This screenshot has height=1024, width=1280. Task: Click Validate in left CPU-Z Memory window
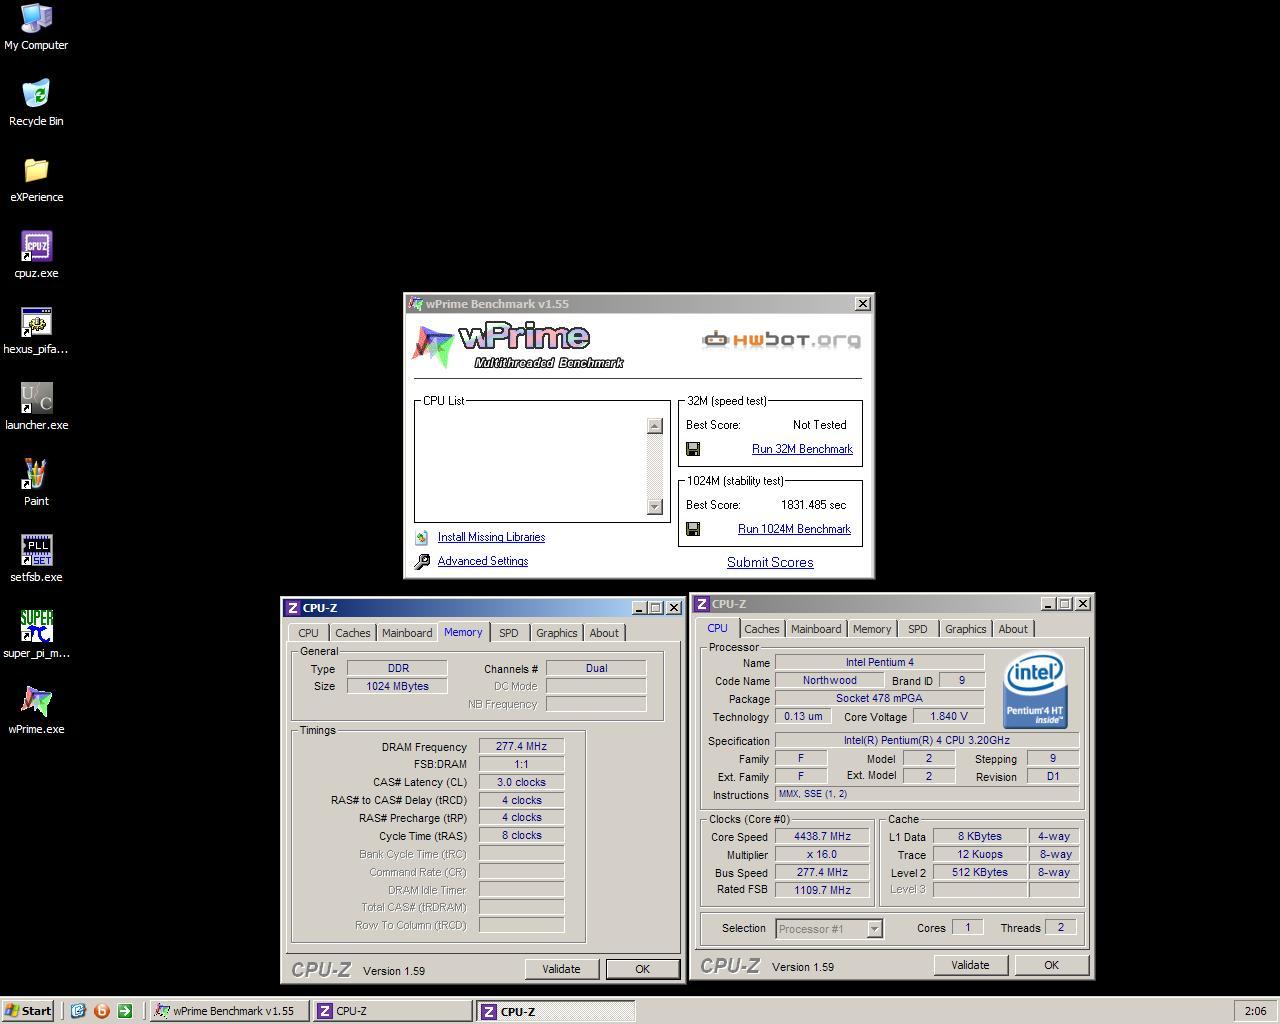coord(561,969)
